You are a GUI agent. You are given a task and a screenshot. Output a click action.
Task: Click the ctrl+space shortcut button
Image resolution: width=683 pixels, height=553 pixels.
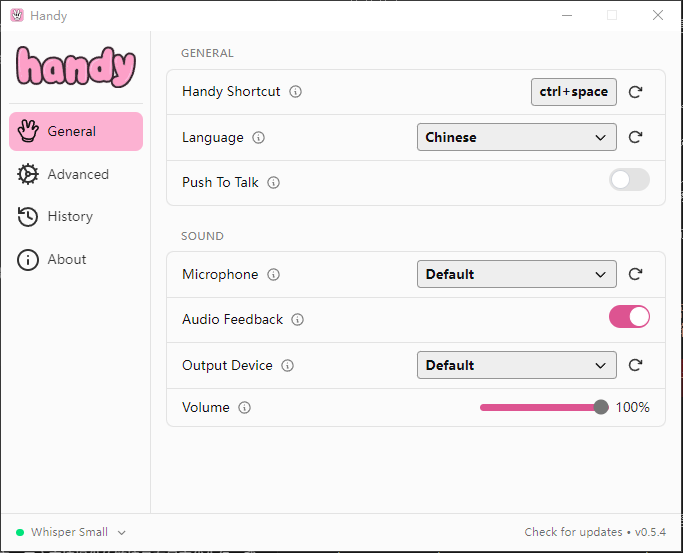tap(573, 92)
